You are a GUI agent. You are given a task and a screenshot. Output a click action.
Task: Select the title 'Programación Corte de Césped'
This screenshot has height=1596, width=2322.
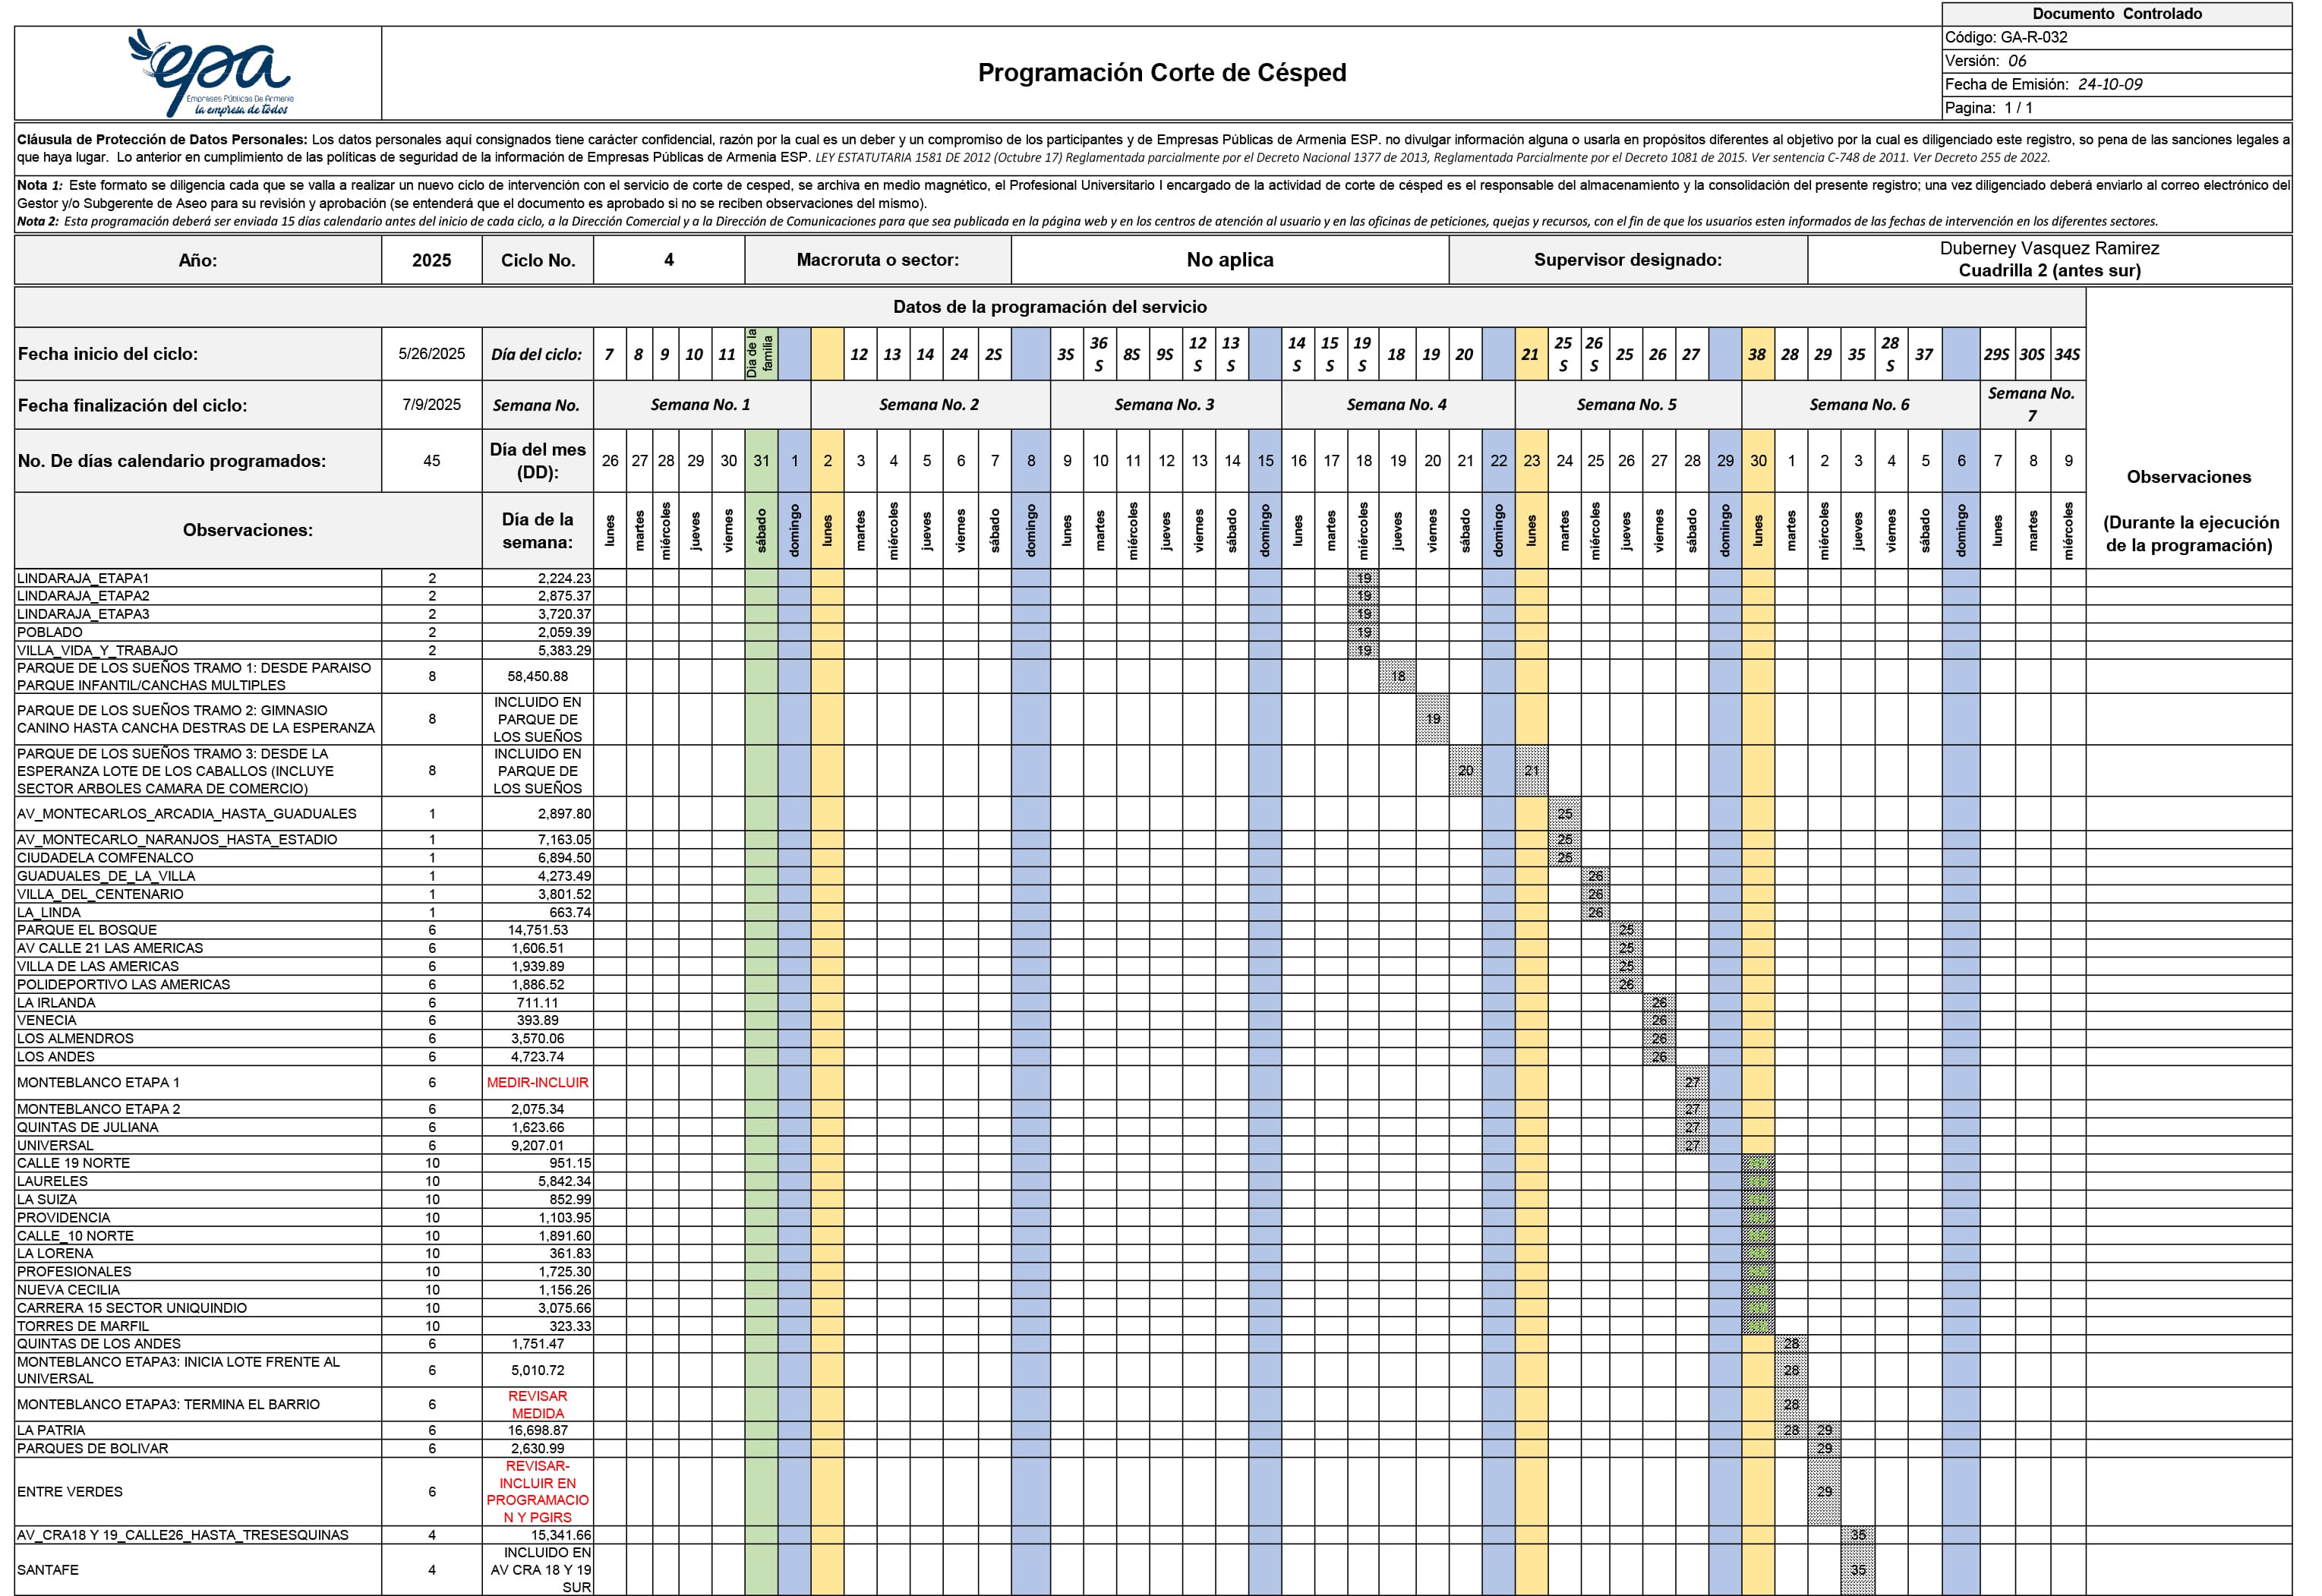[x=1161, y=73]
